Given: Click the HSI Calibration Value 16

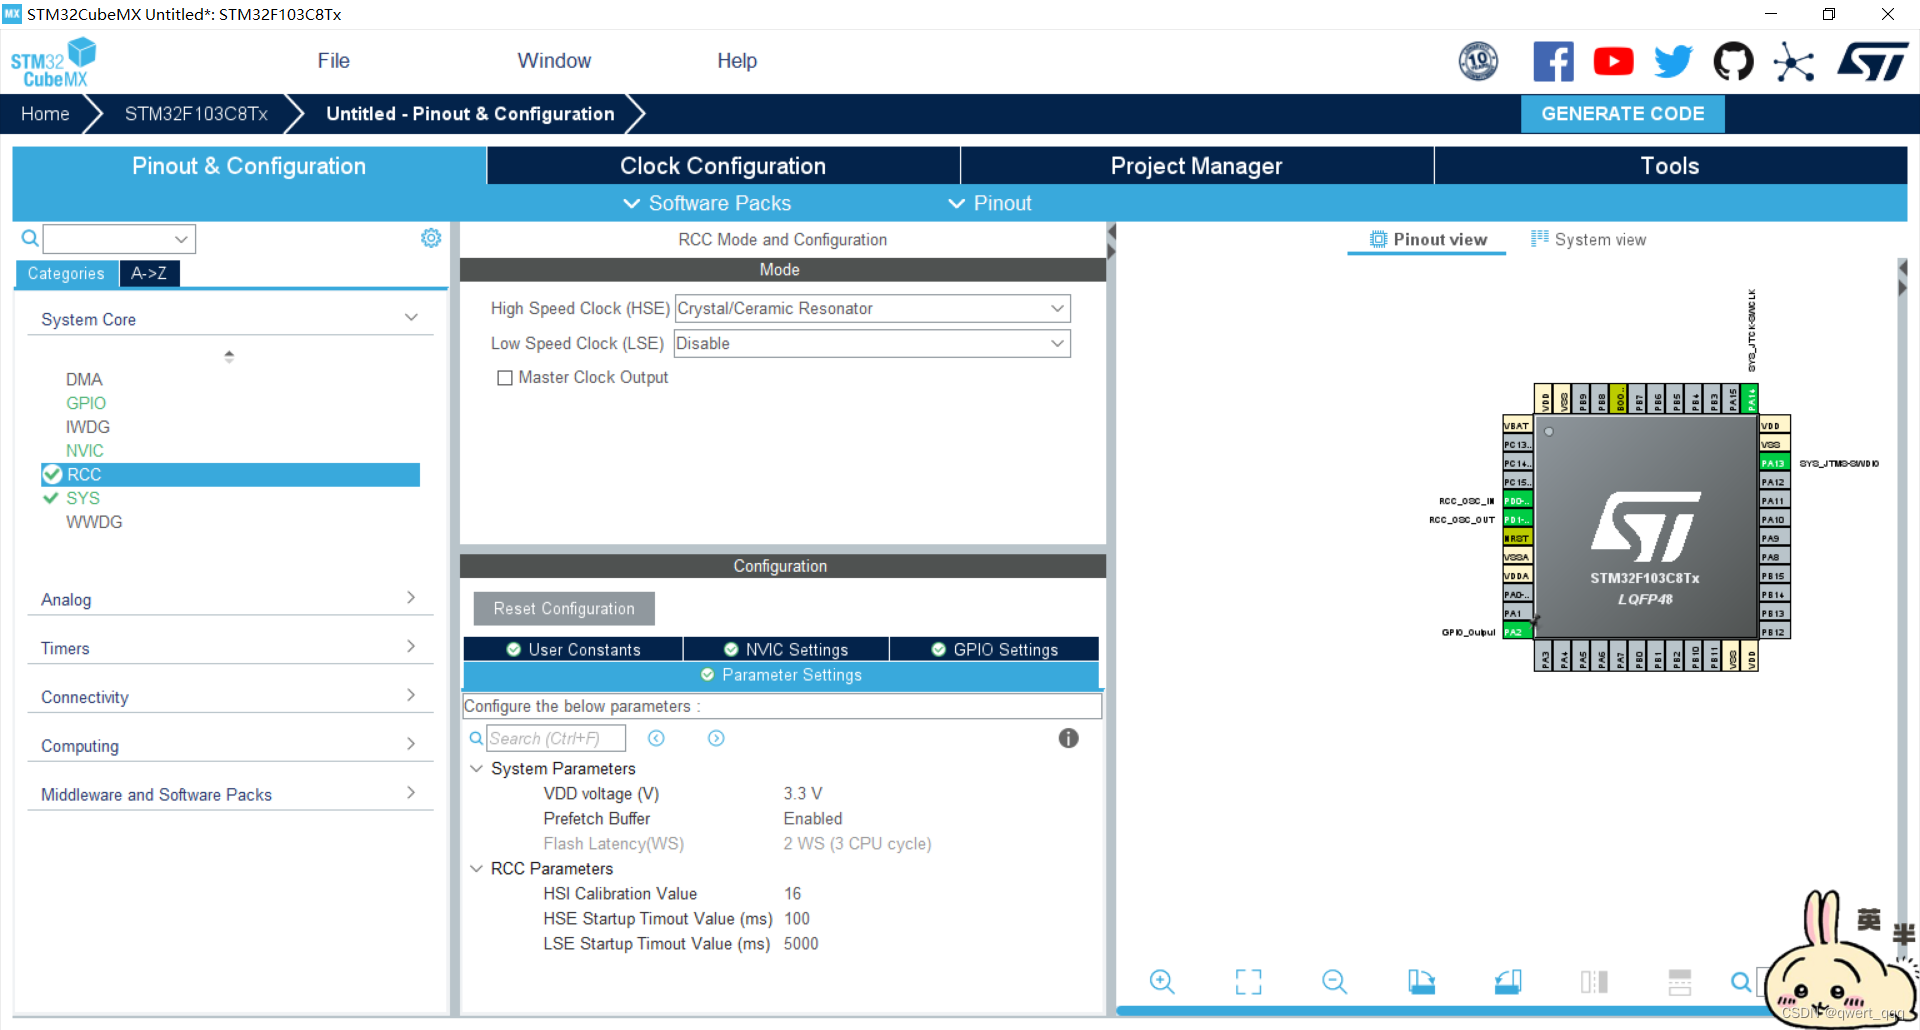Looking at the screenshot, I should point(792,894).
